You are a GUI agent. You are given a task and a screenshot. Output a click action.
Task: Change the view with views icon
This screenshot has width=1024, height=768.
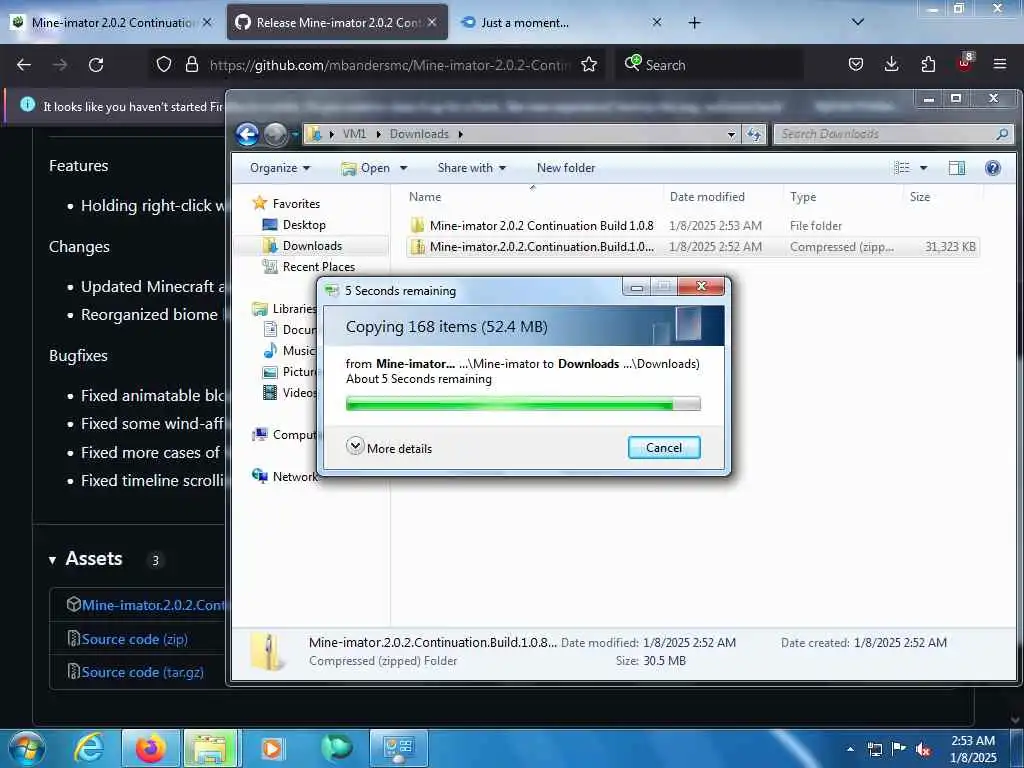(x=902, y=168)
